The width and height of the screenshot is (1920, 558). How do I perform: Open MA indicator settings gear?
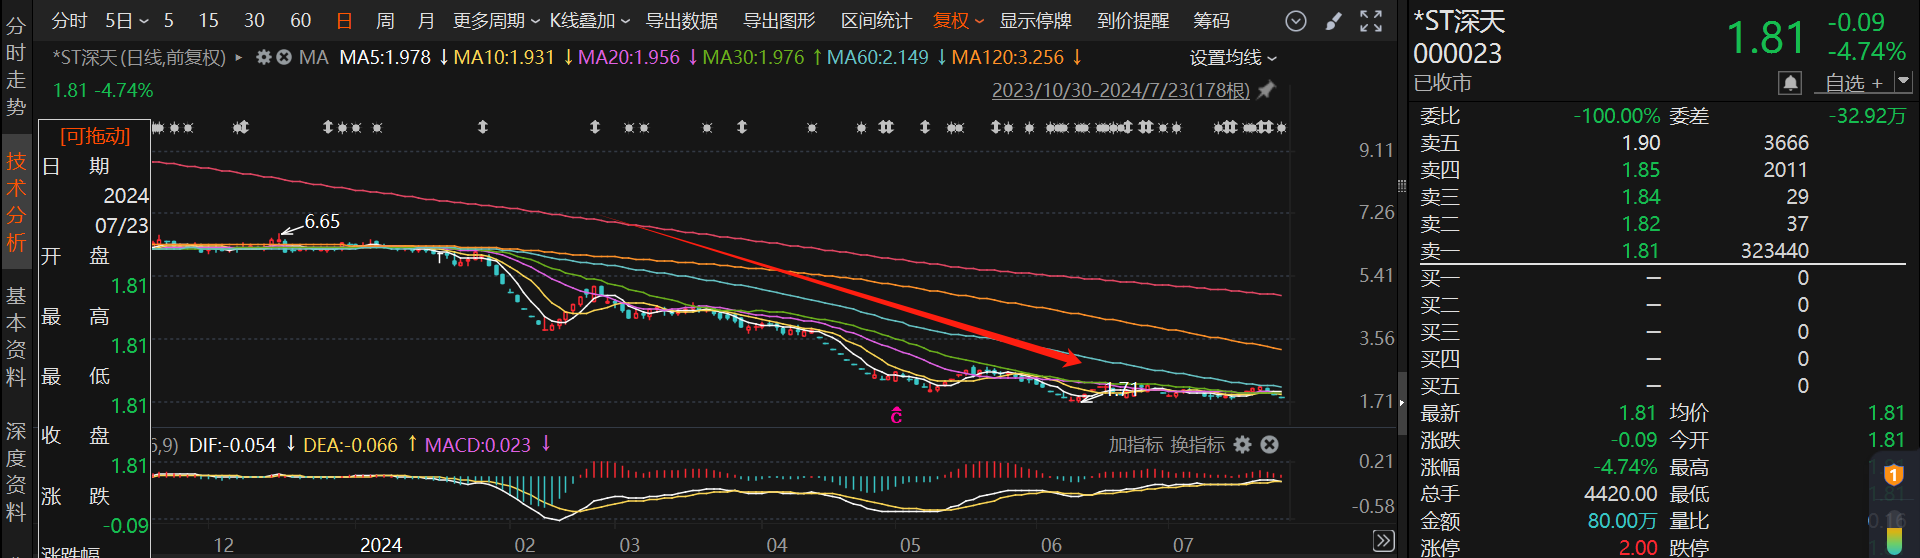coord(264,58)
